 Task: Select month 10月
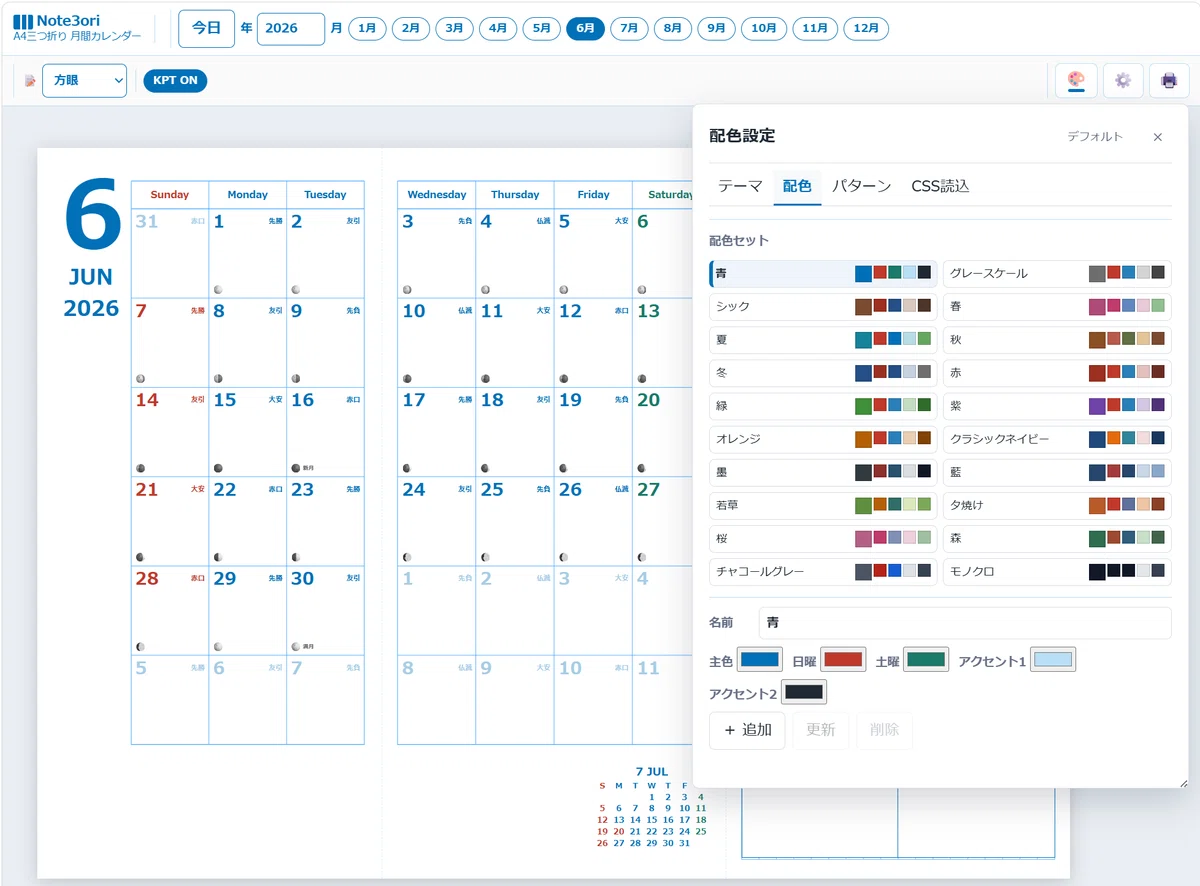coord(764,28)
